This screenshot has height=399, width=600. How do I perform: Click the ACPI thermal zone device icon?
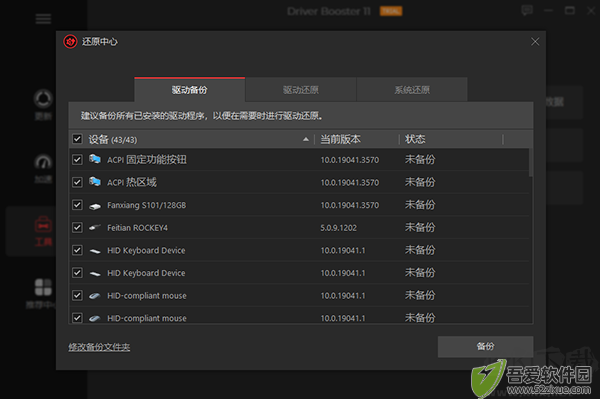tap(95, 182)
